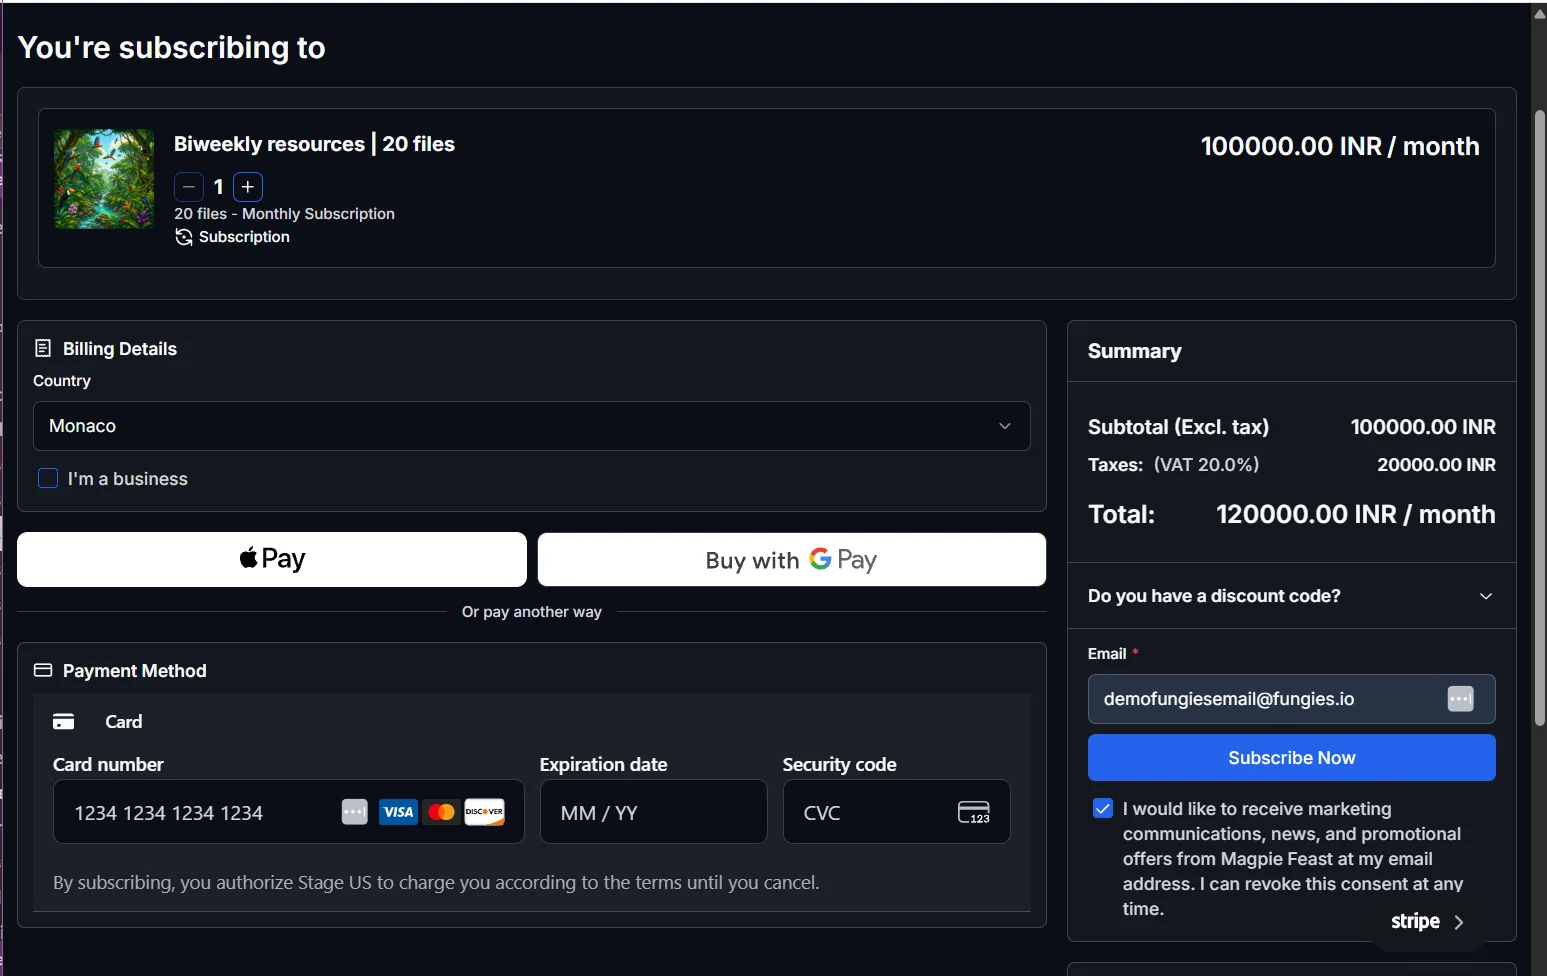
Task: Click the Email address input field
Action: 1292,699
